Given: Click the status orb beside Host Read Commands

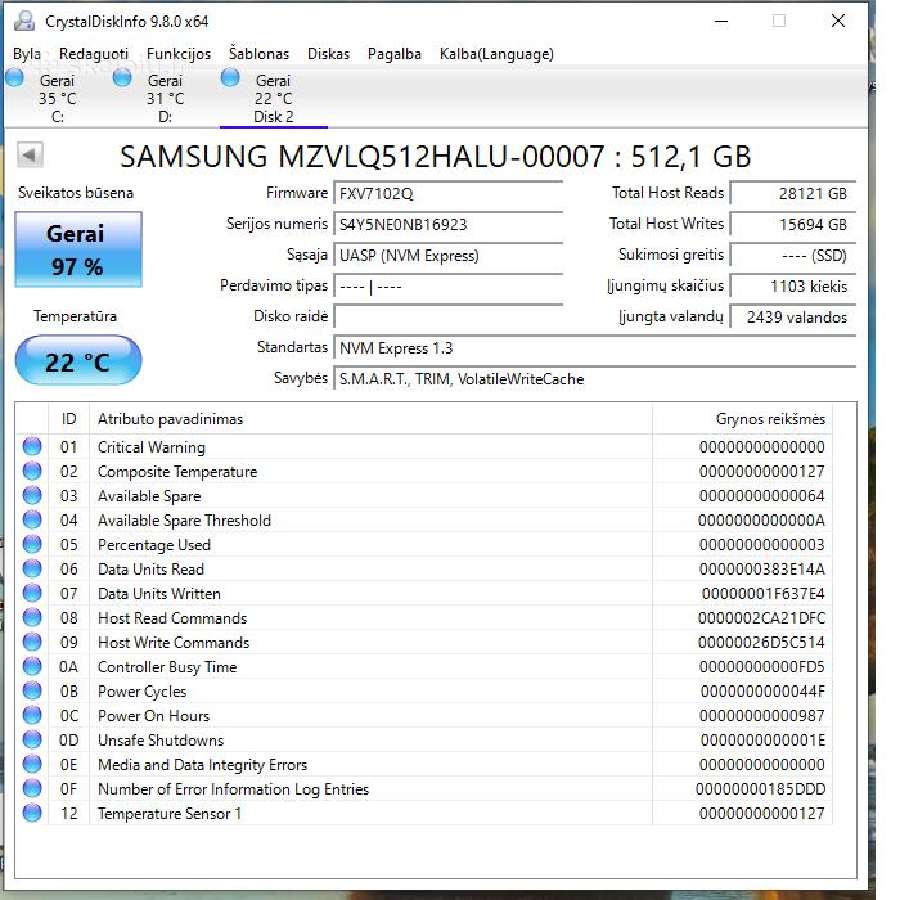Looking at the screenshot, I should (32, 617).
